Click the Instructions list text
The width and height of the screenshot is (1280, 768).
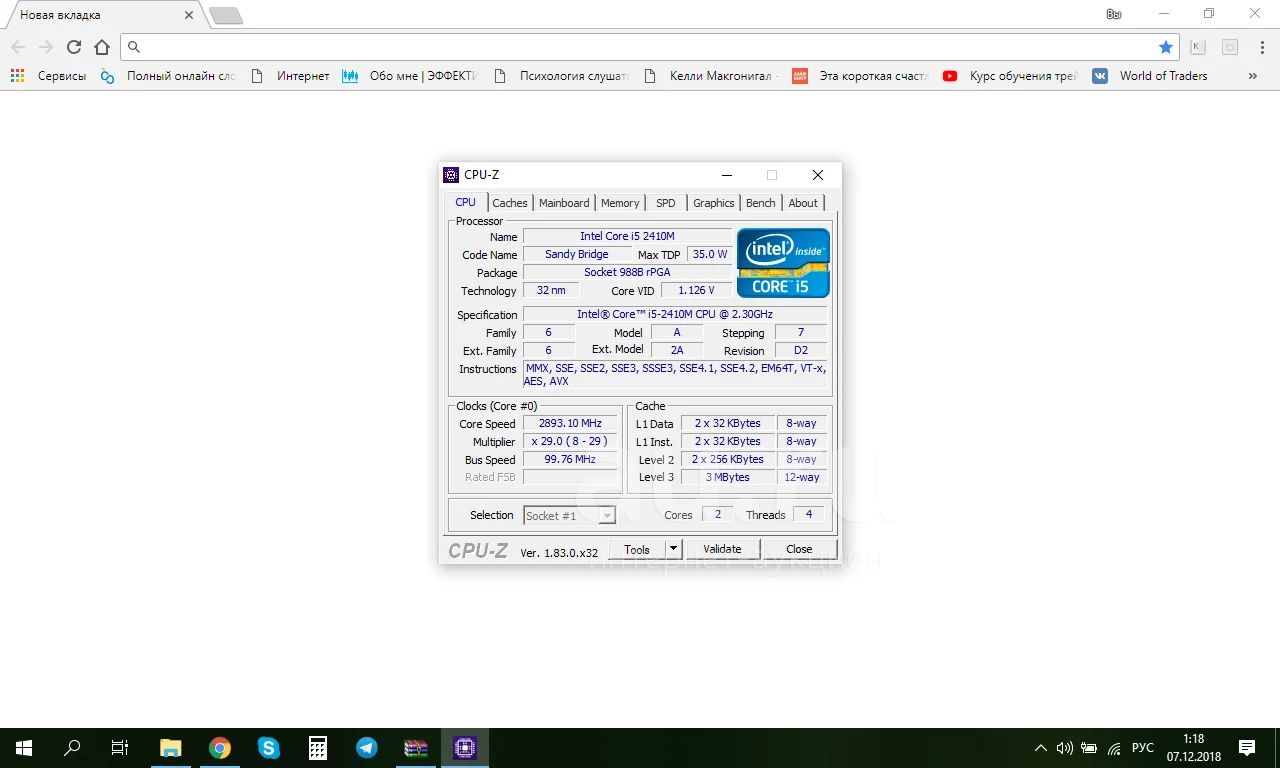point(675,375)
